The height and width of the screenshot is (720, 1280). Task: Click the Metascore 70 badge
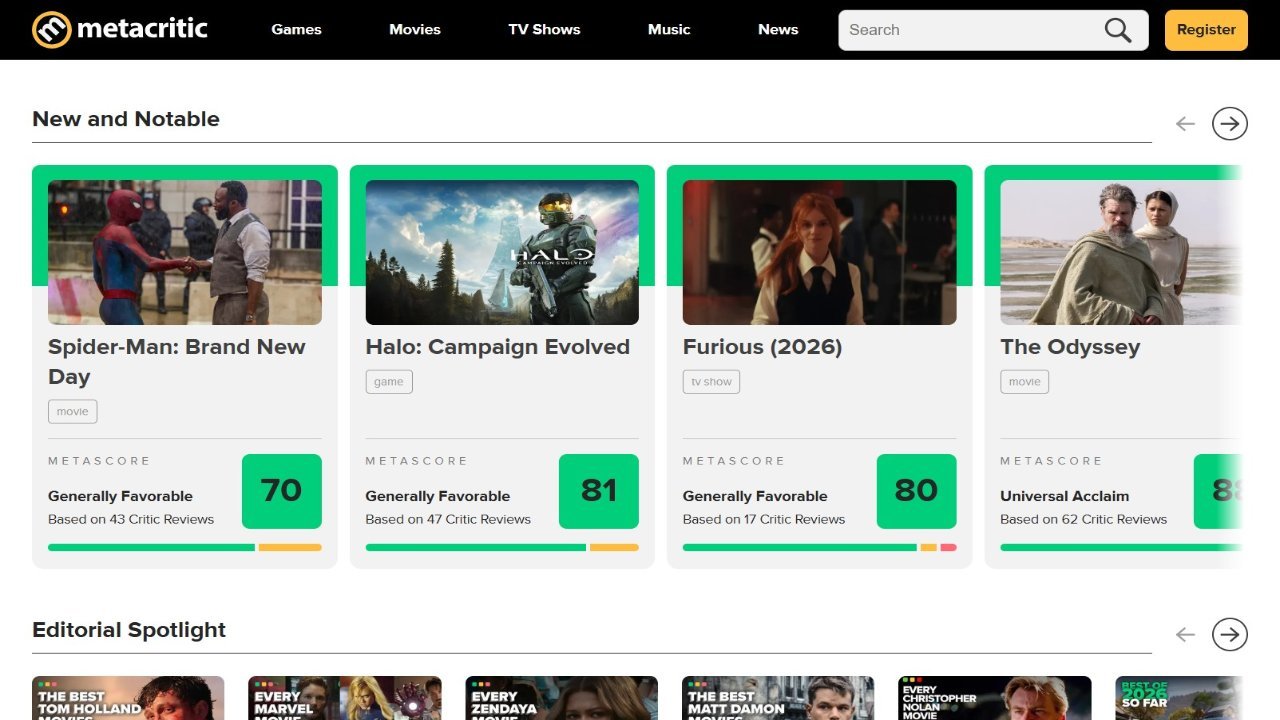click(281, 491)
